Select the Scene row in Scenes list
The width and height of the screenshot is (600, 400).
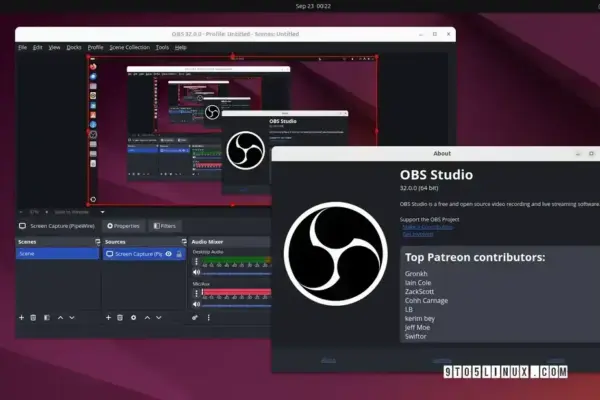pos(57,253)
